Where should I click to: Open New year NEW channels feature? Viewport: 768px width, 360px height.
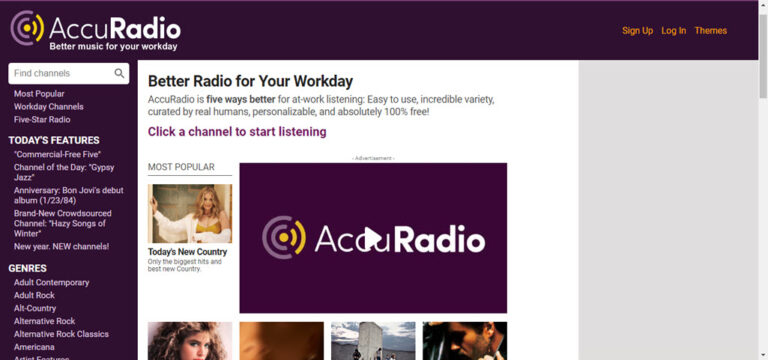click(61, 246)
